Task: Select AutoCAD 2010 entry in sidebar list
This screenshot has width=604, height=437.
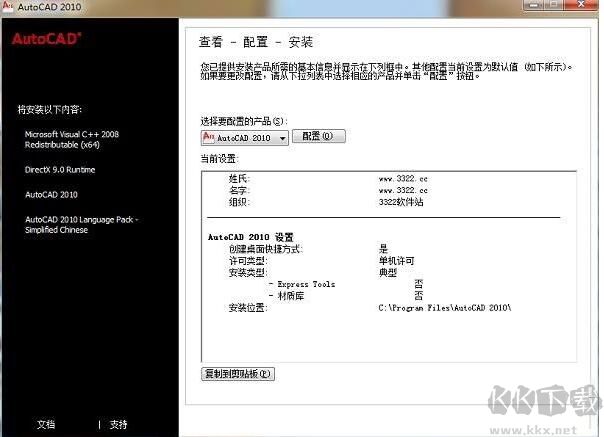Action: point(51,195)
